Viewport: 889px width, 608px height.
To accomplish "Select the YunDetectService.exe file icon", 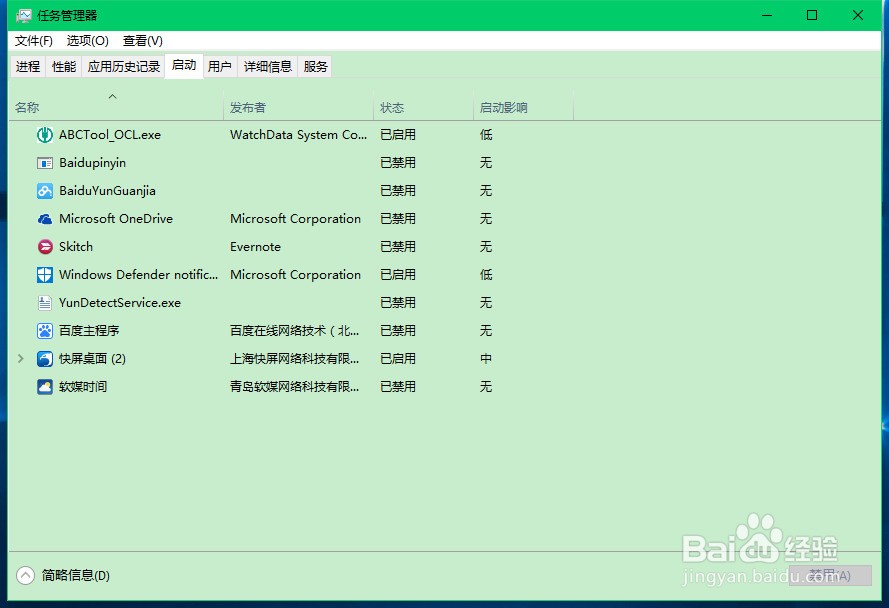I will tap(45, 303).
